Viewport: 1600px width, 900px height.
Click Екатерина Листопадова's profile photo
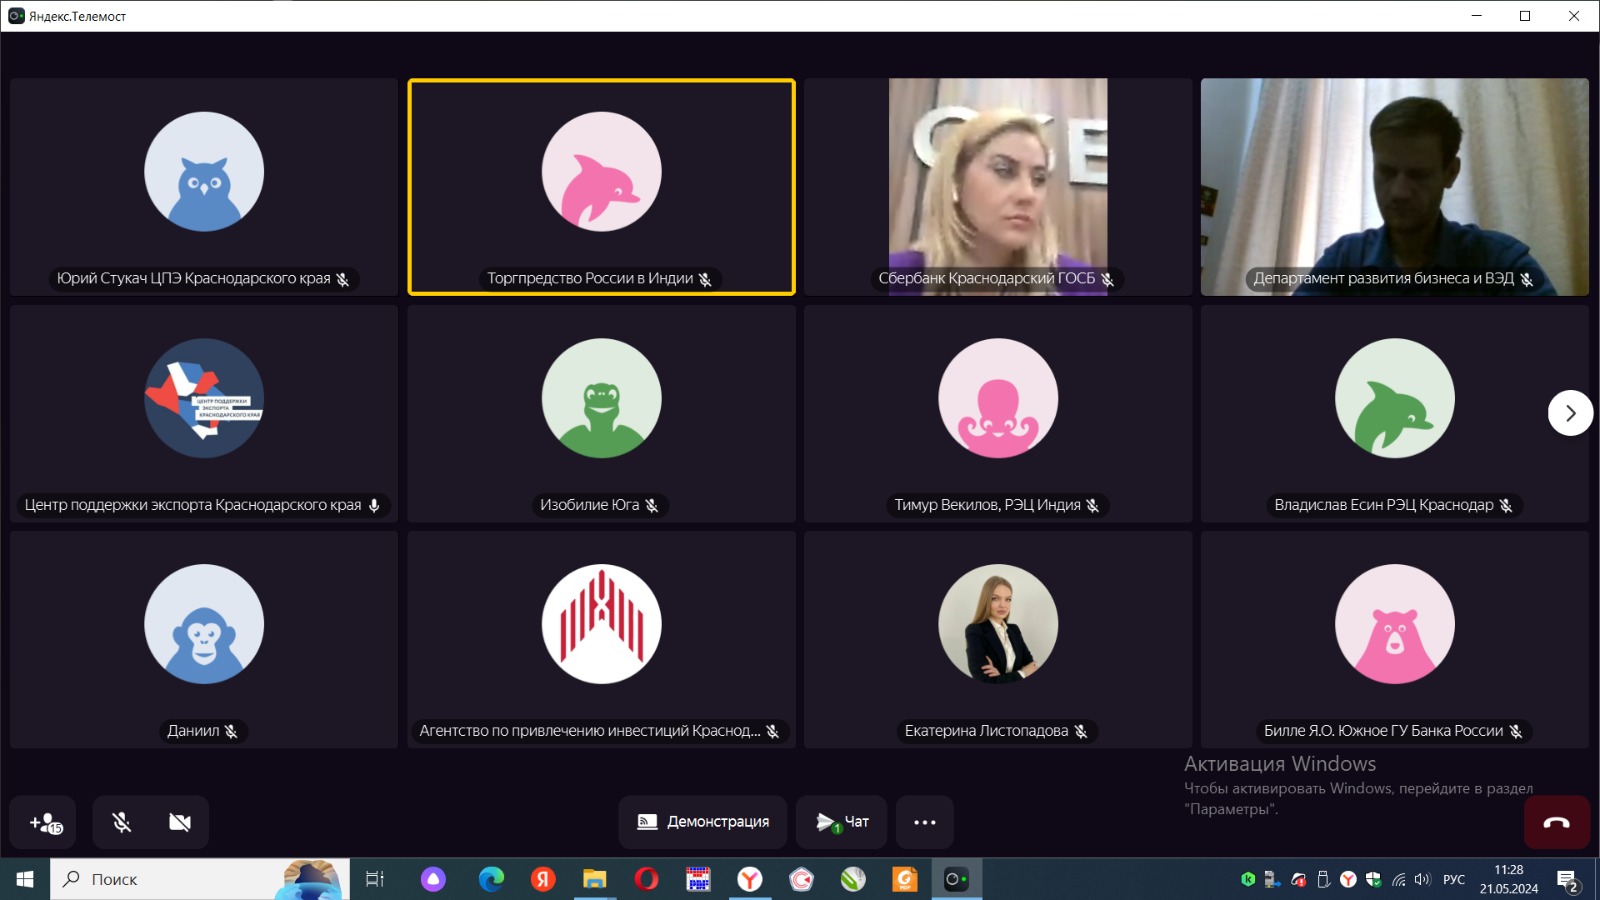pyautogui.click(x=998, y=624)
